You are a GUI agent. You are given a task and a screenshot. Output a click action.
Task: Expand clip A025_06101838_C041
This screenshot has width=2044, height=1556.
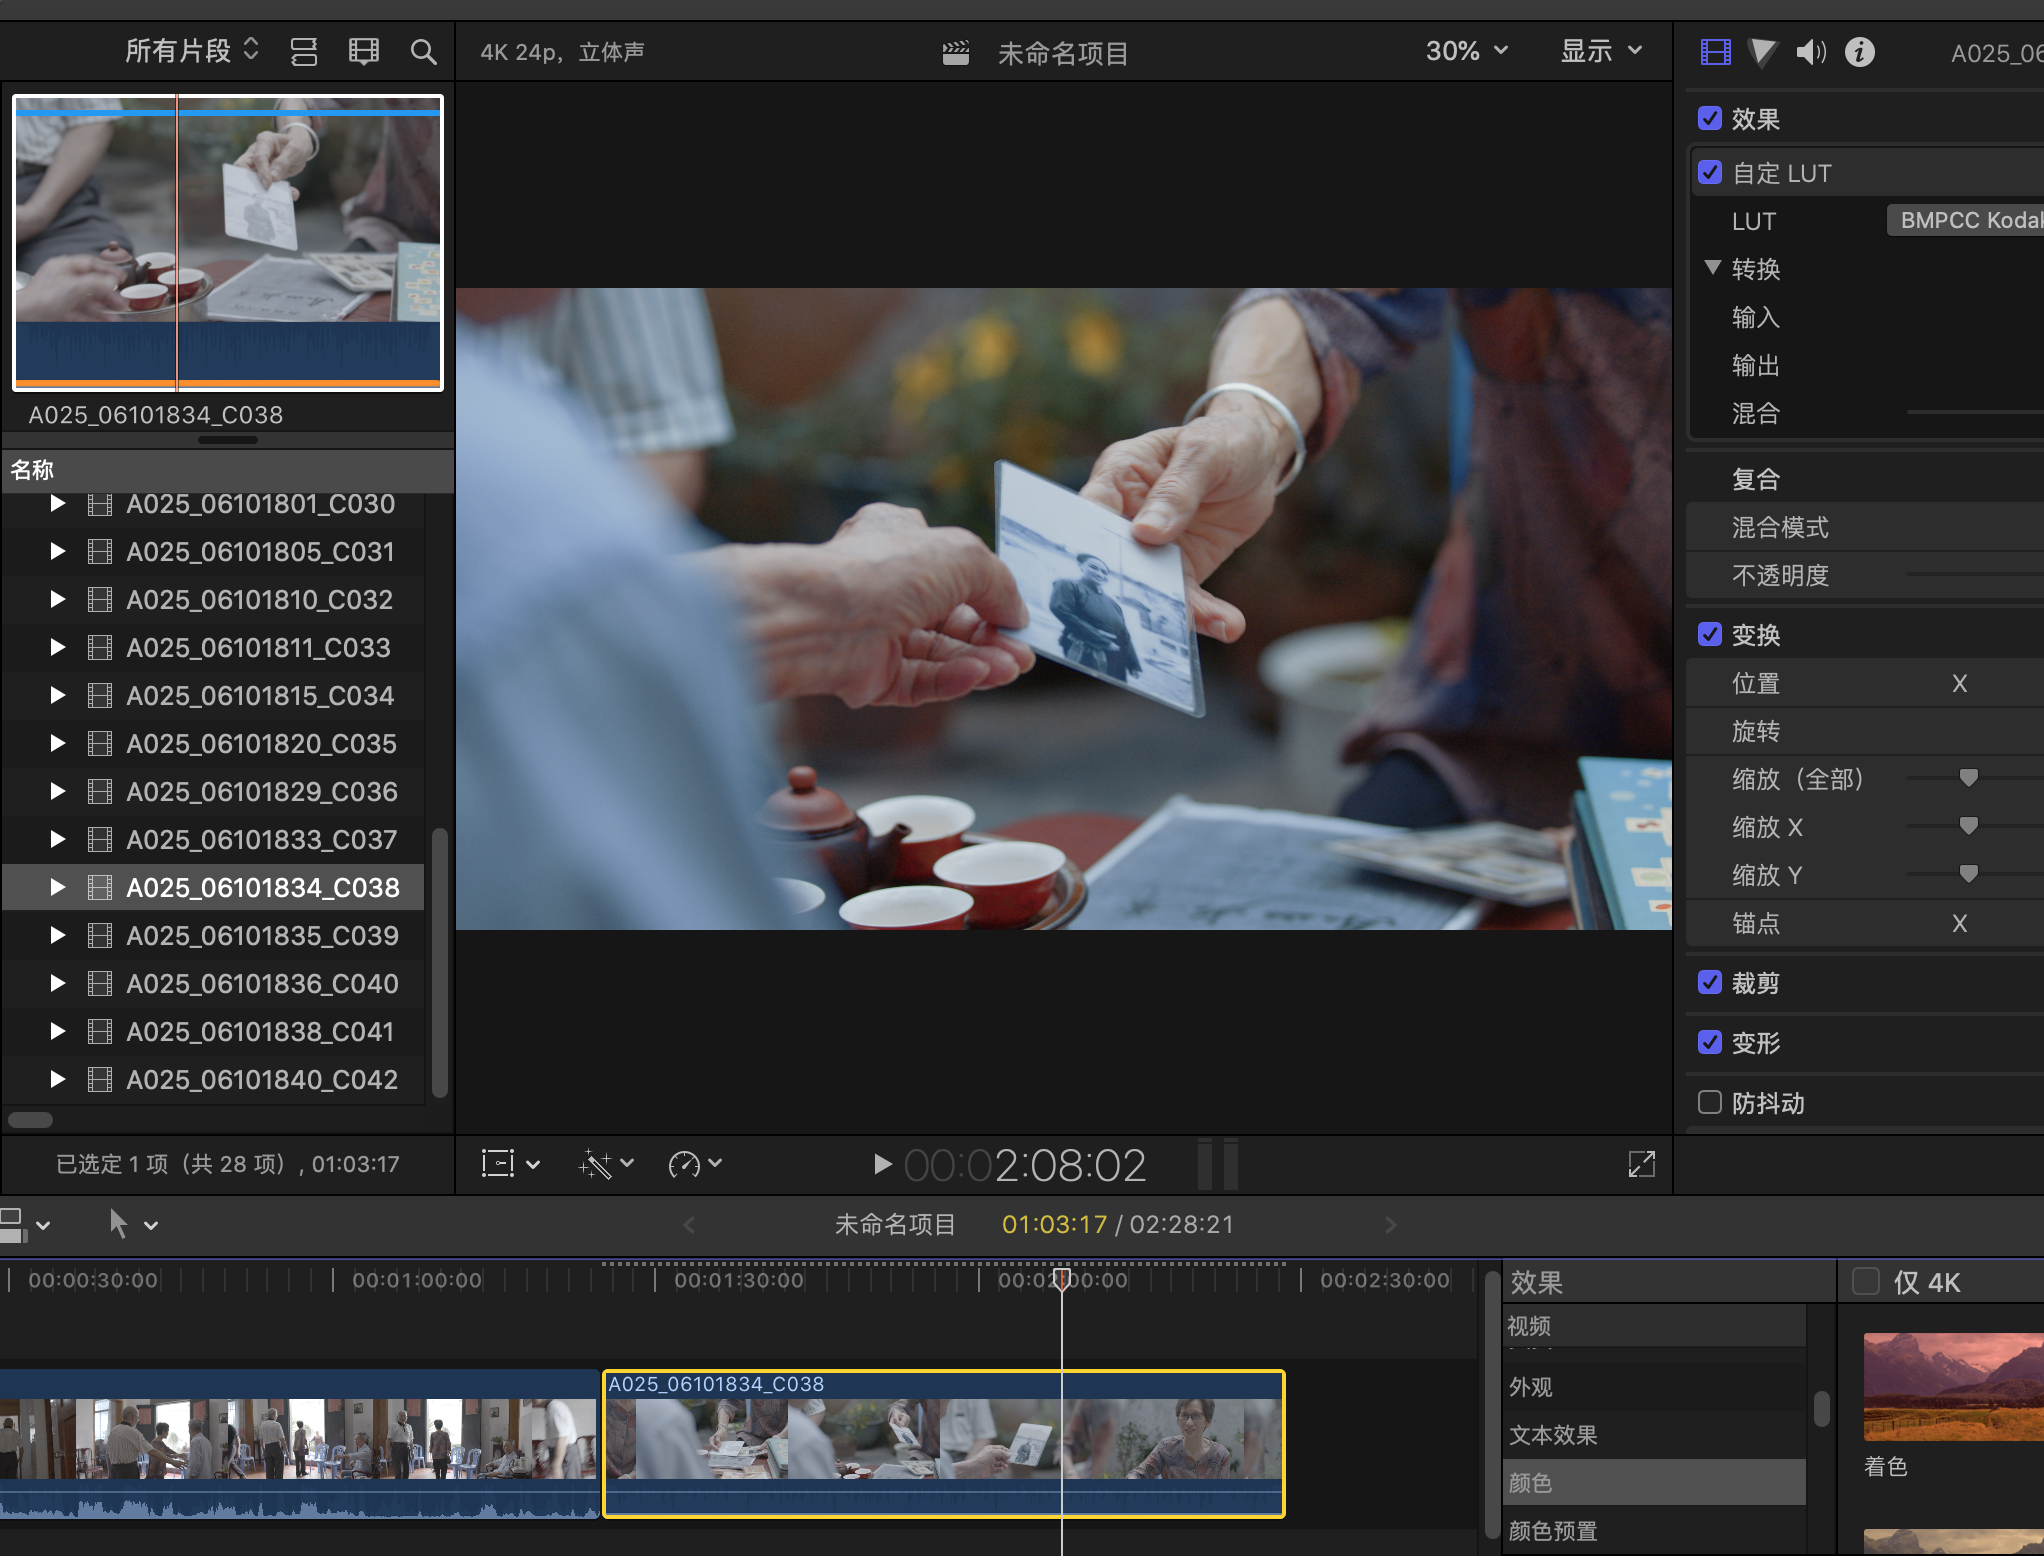point(58,1031)
